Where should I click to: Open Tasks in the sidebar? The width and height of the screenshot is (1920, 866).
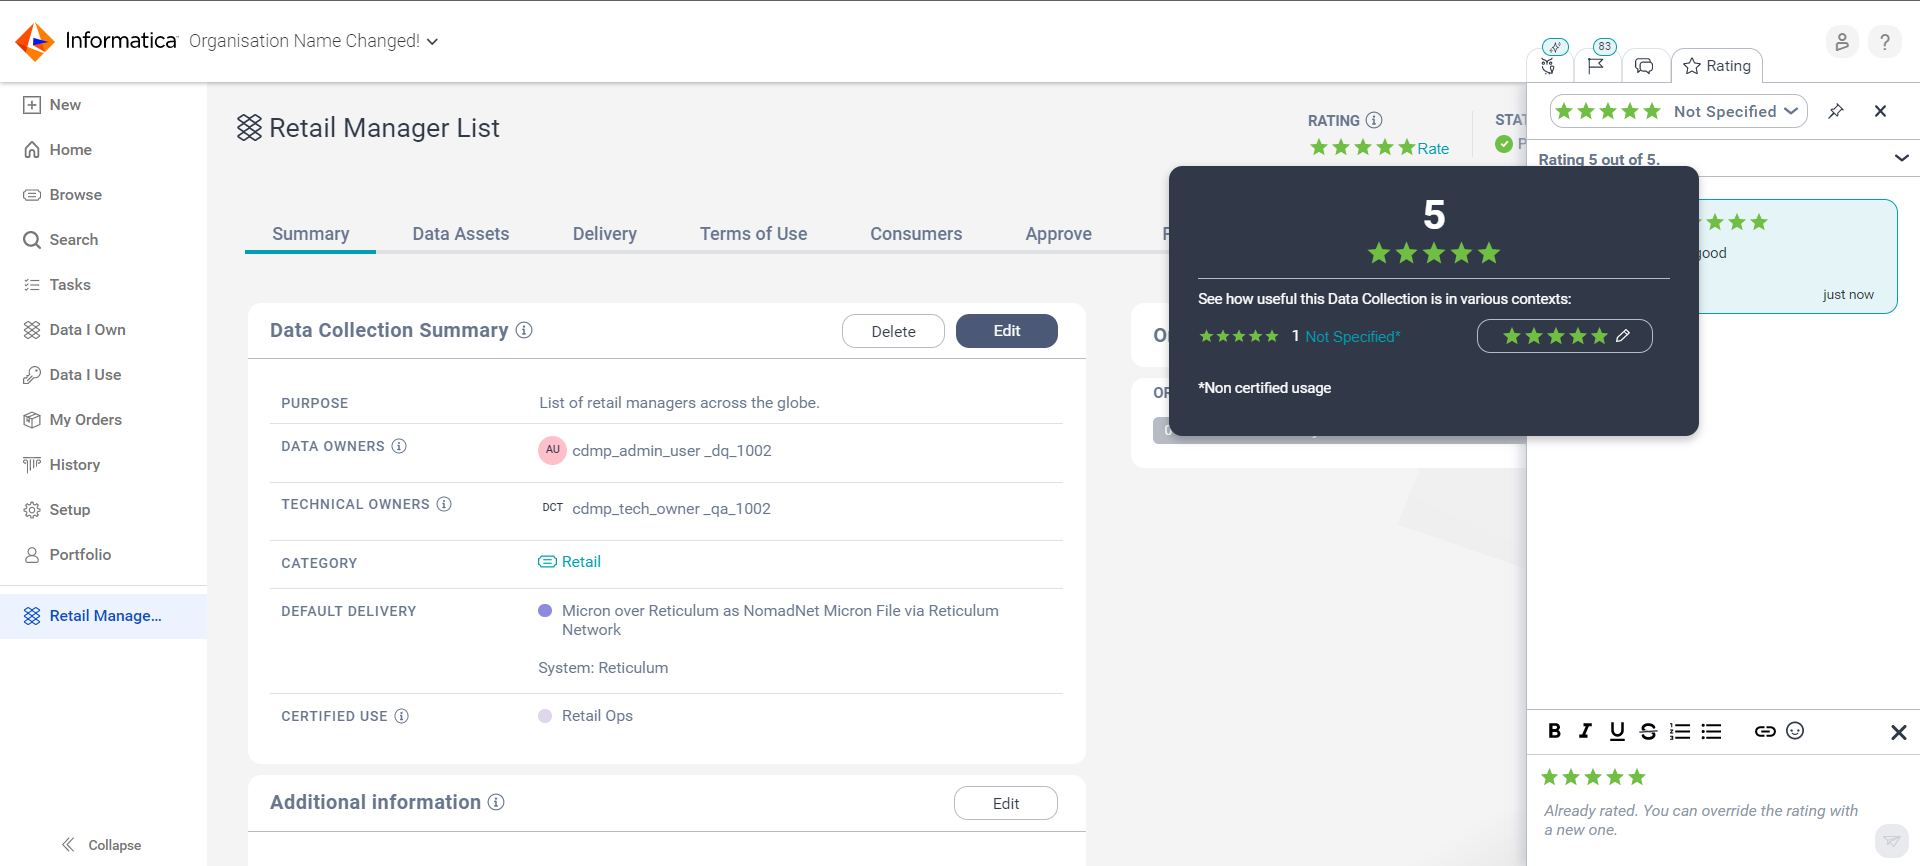[57, 285]
